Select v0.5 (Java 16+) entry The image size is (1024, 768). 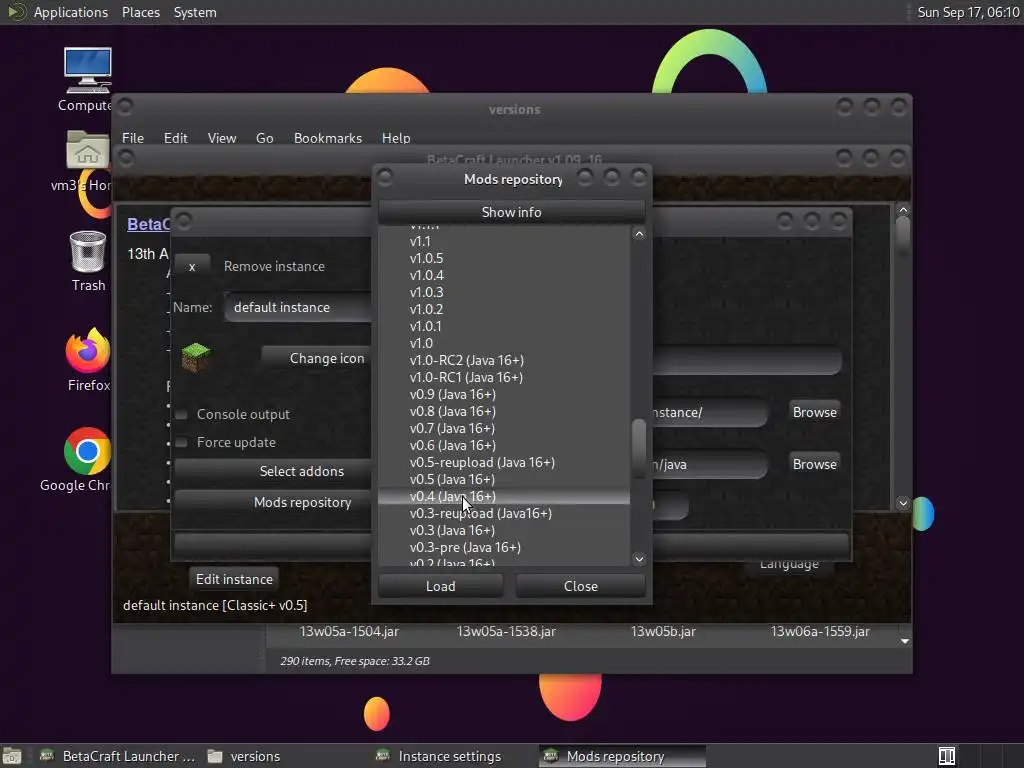(x=504, y=479)
